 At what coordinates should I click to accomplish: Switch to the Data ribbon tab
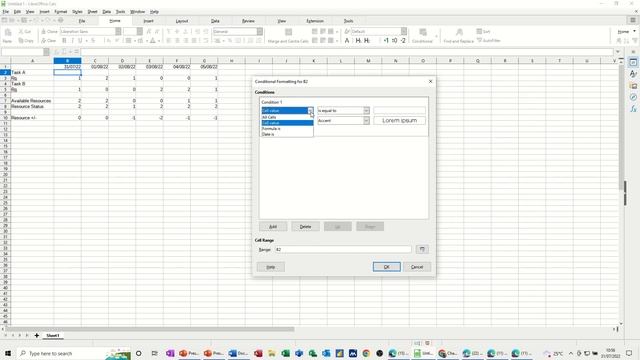(x=215, y=21)
